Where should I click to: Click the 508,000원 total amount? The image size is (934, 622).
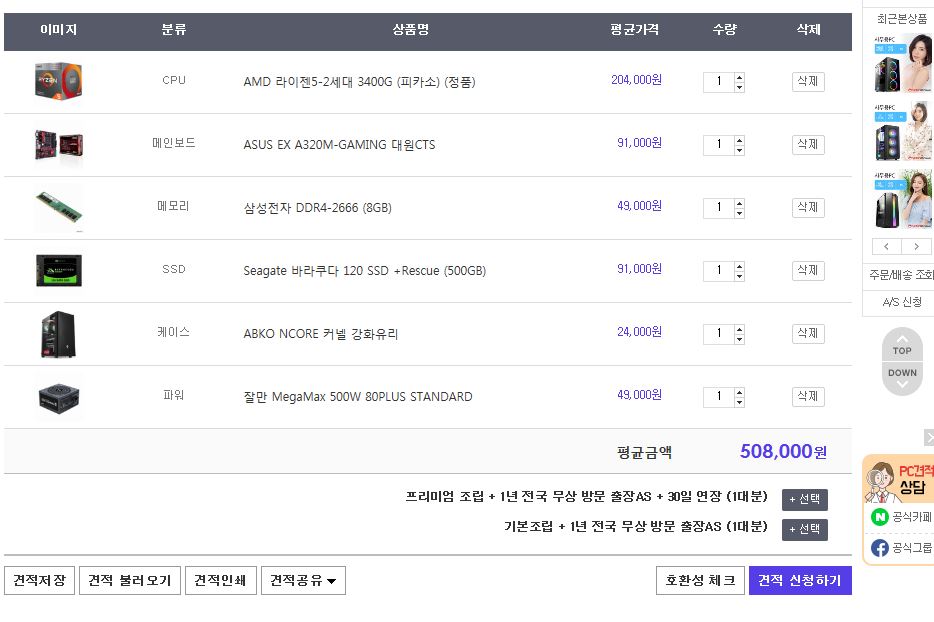click(783, 452)
